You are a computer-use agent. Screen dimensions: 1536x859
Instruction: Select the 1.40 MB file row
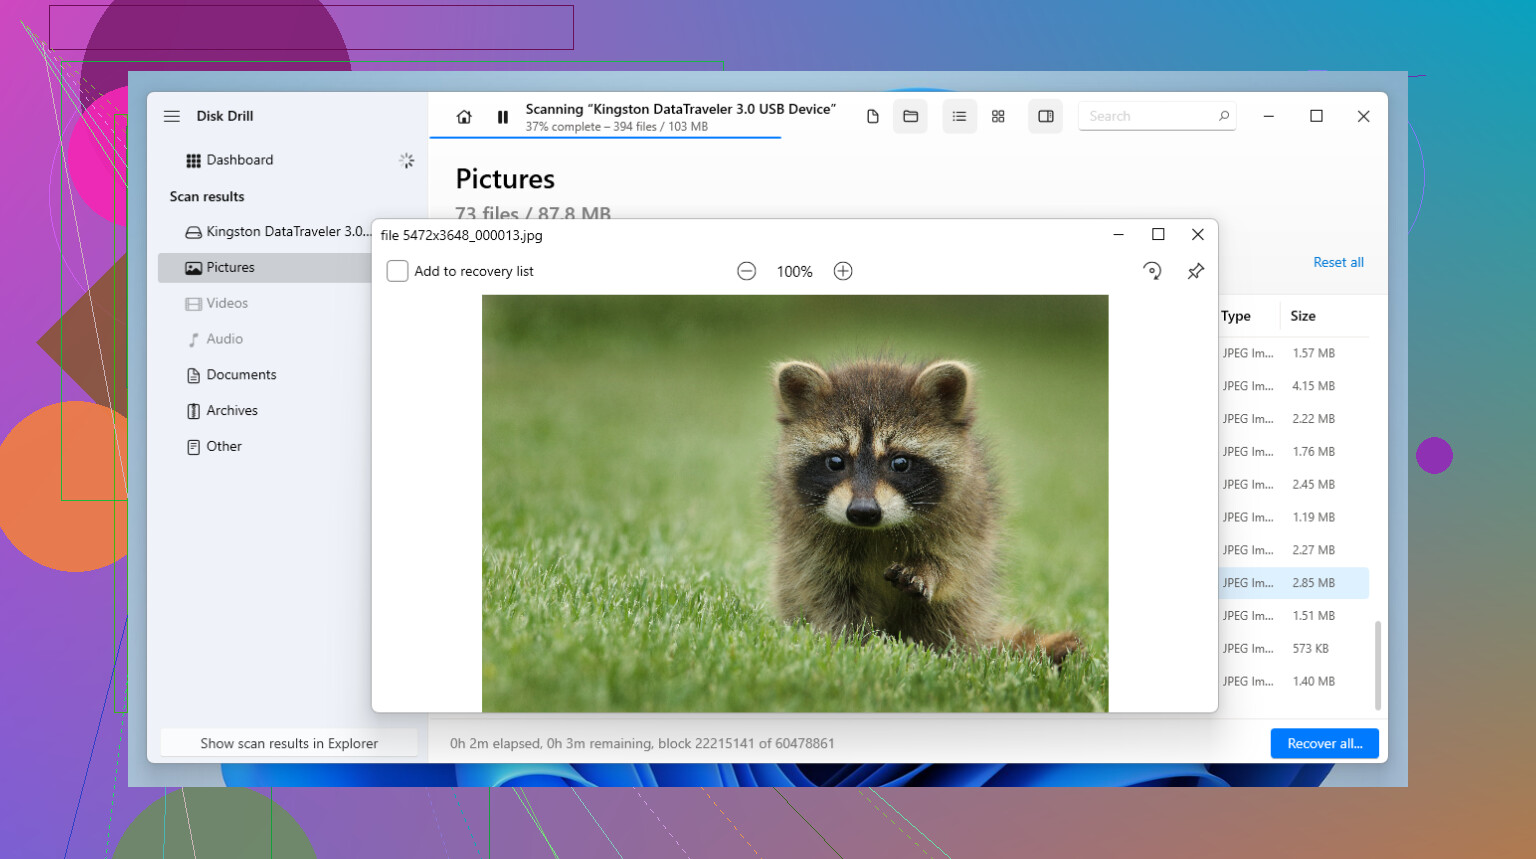[1293, 682]
